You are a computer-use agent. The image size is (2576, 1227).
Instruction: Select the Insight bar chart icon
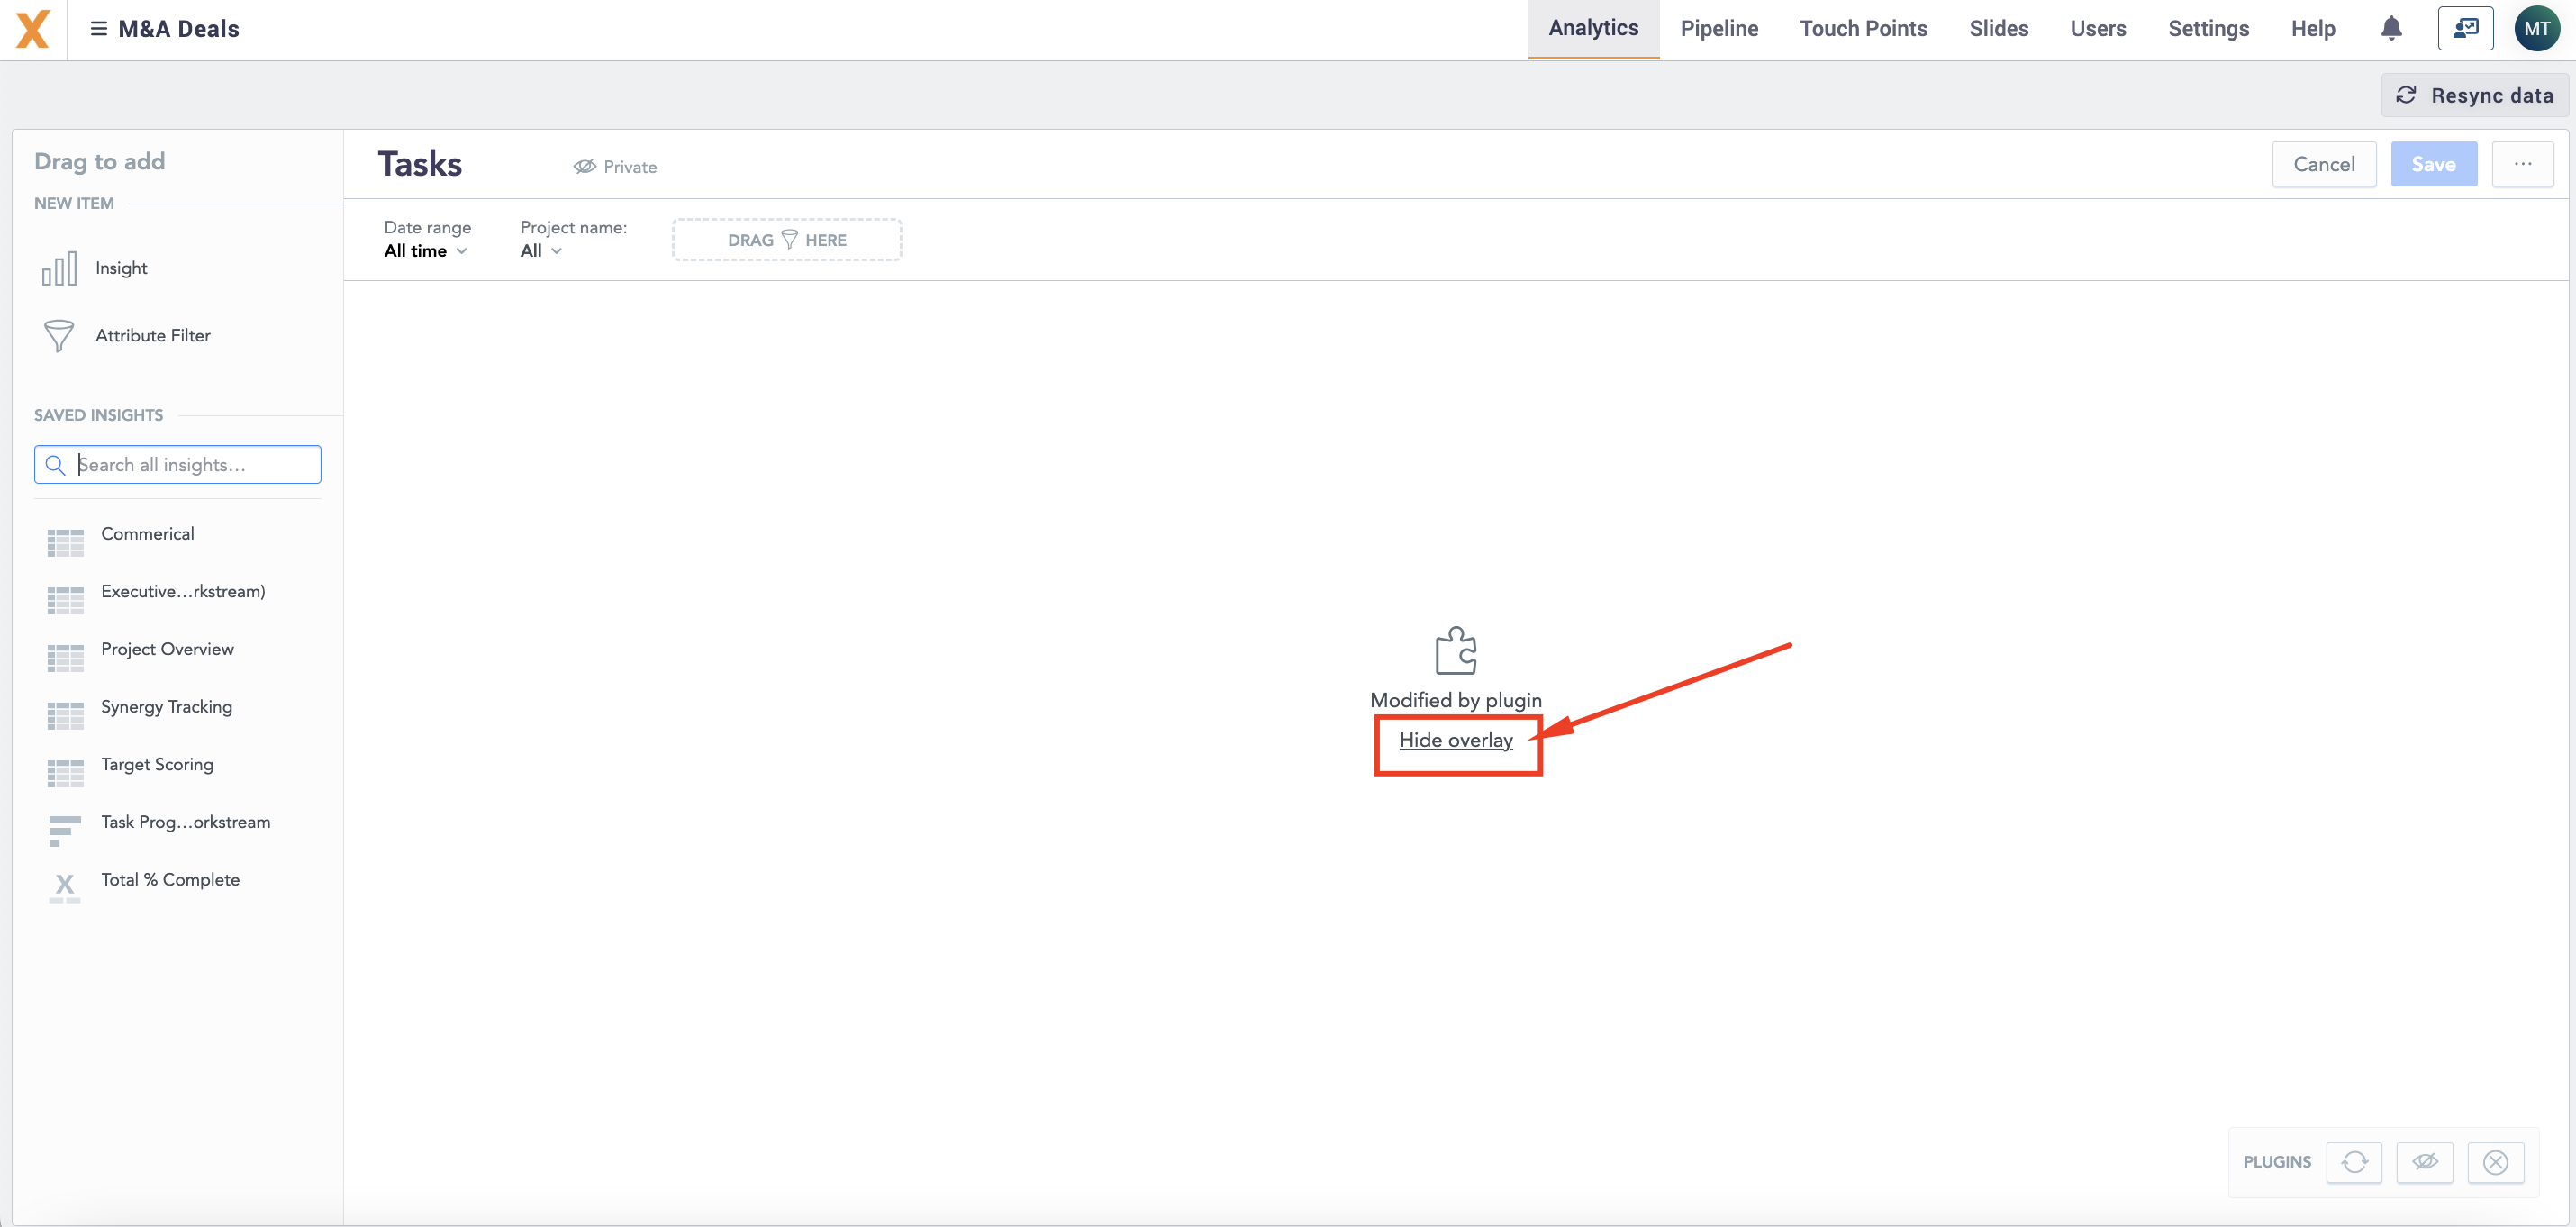59,268
